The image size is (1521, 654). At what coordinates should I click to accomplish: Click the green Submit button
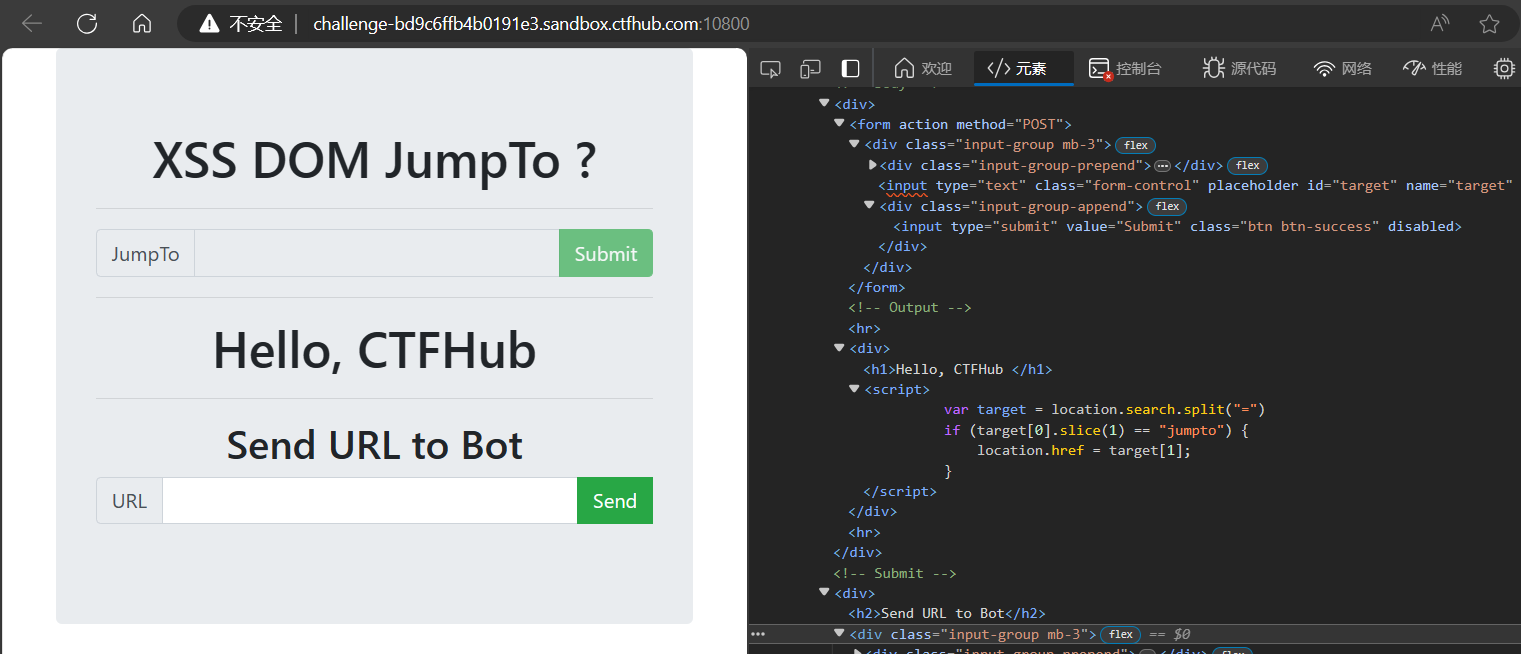(606, 253)
